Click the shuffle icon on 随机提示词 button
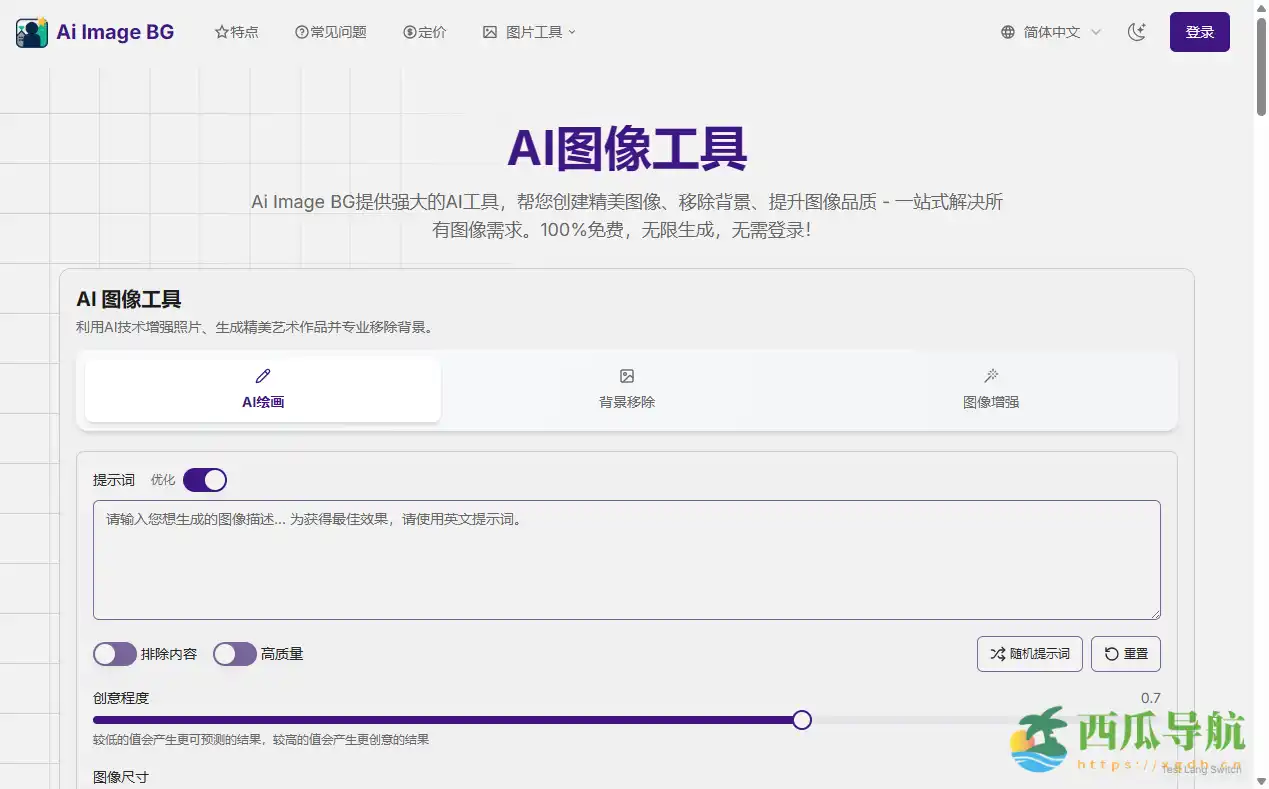1269x789 pixels. pyautogui.click(x=995, y=654)
